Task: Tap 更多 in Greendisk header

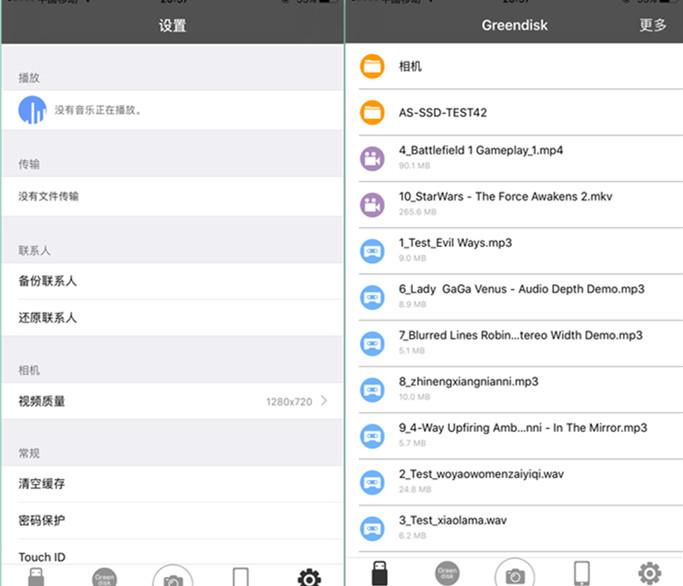Action: [653, 25]
